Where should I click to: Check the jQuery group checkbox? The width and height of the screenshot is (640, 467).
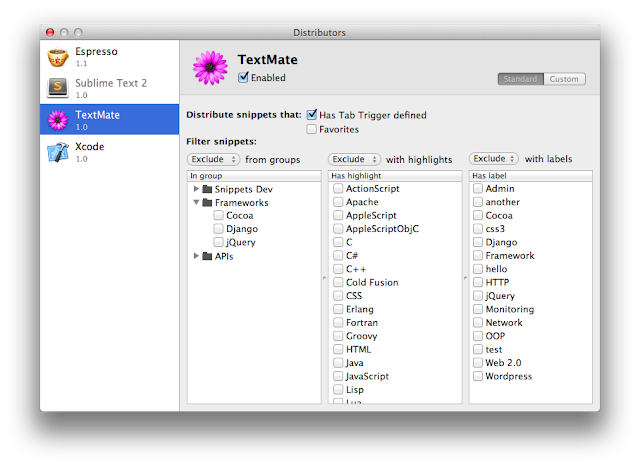point(218,242)
